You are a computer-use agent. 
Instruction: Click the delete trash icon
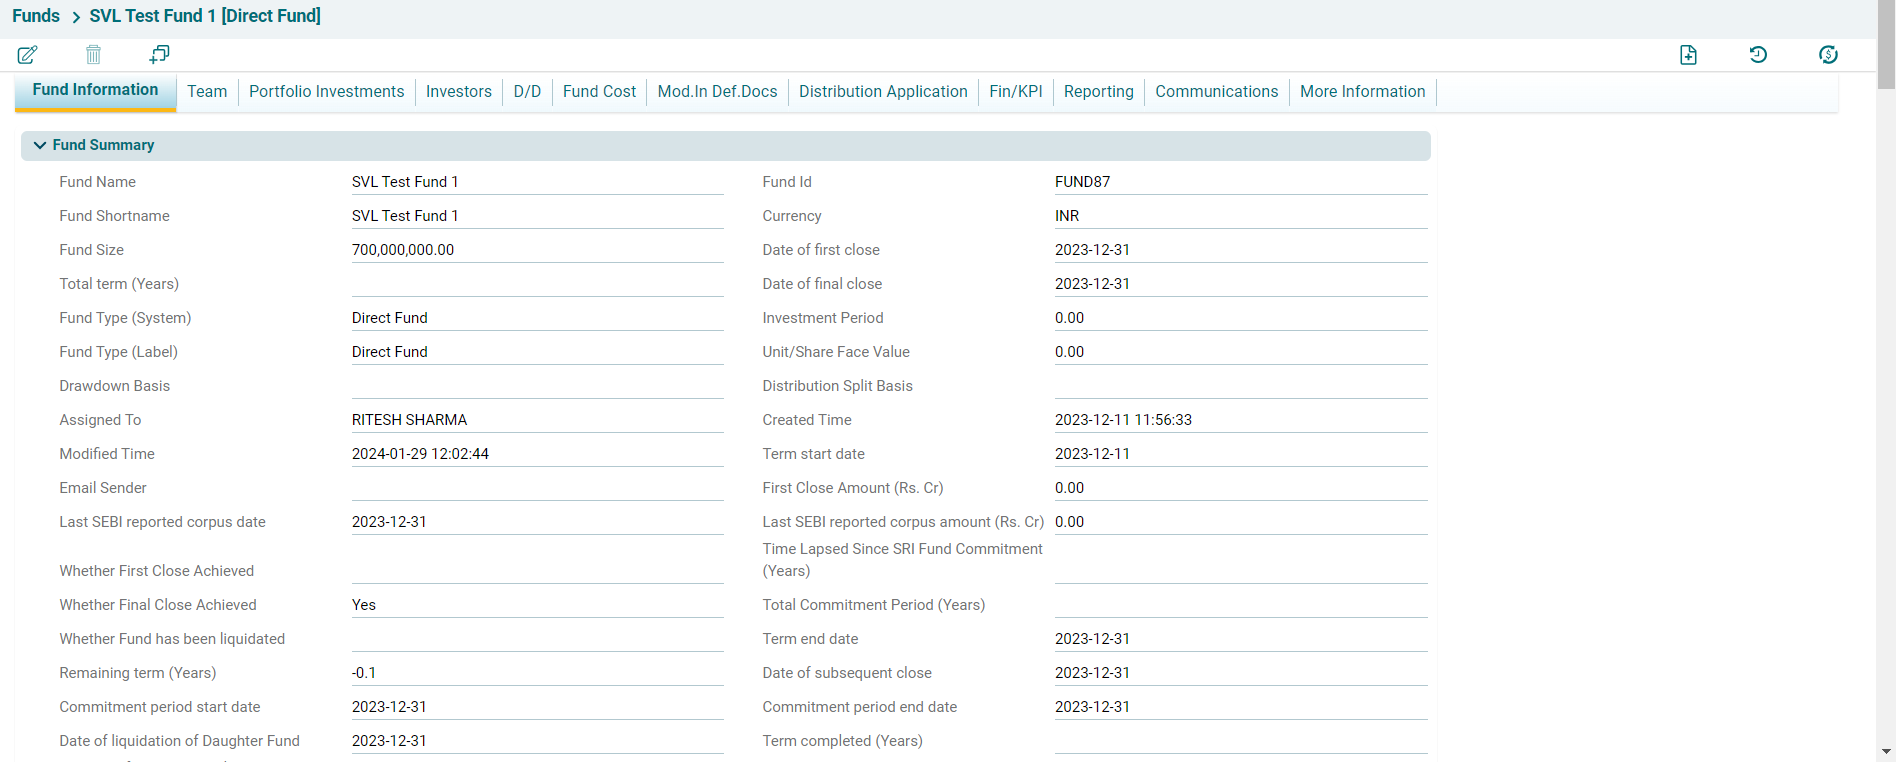point(93,55)
